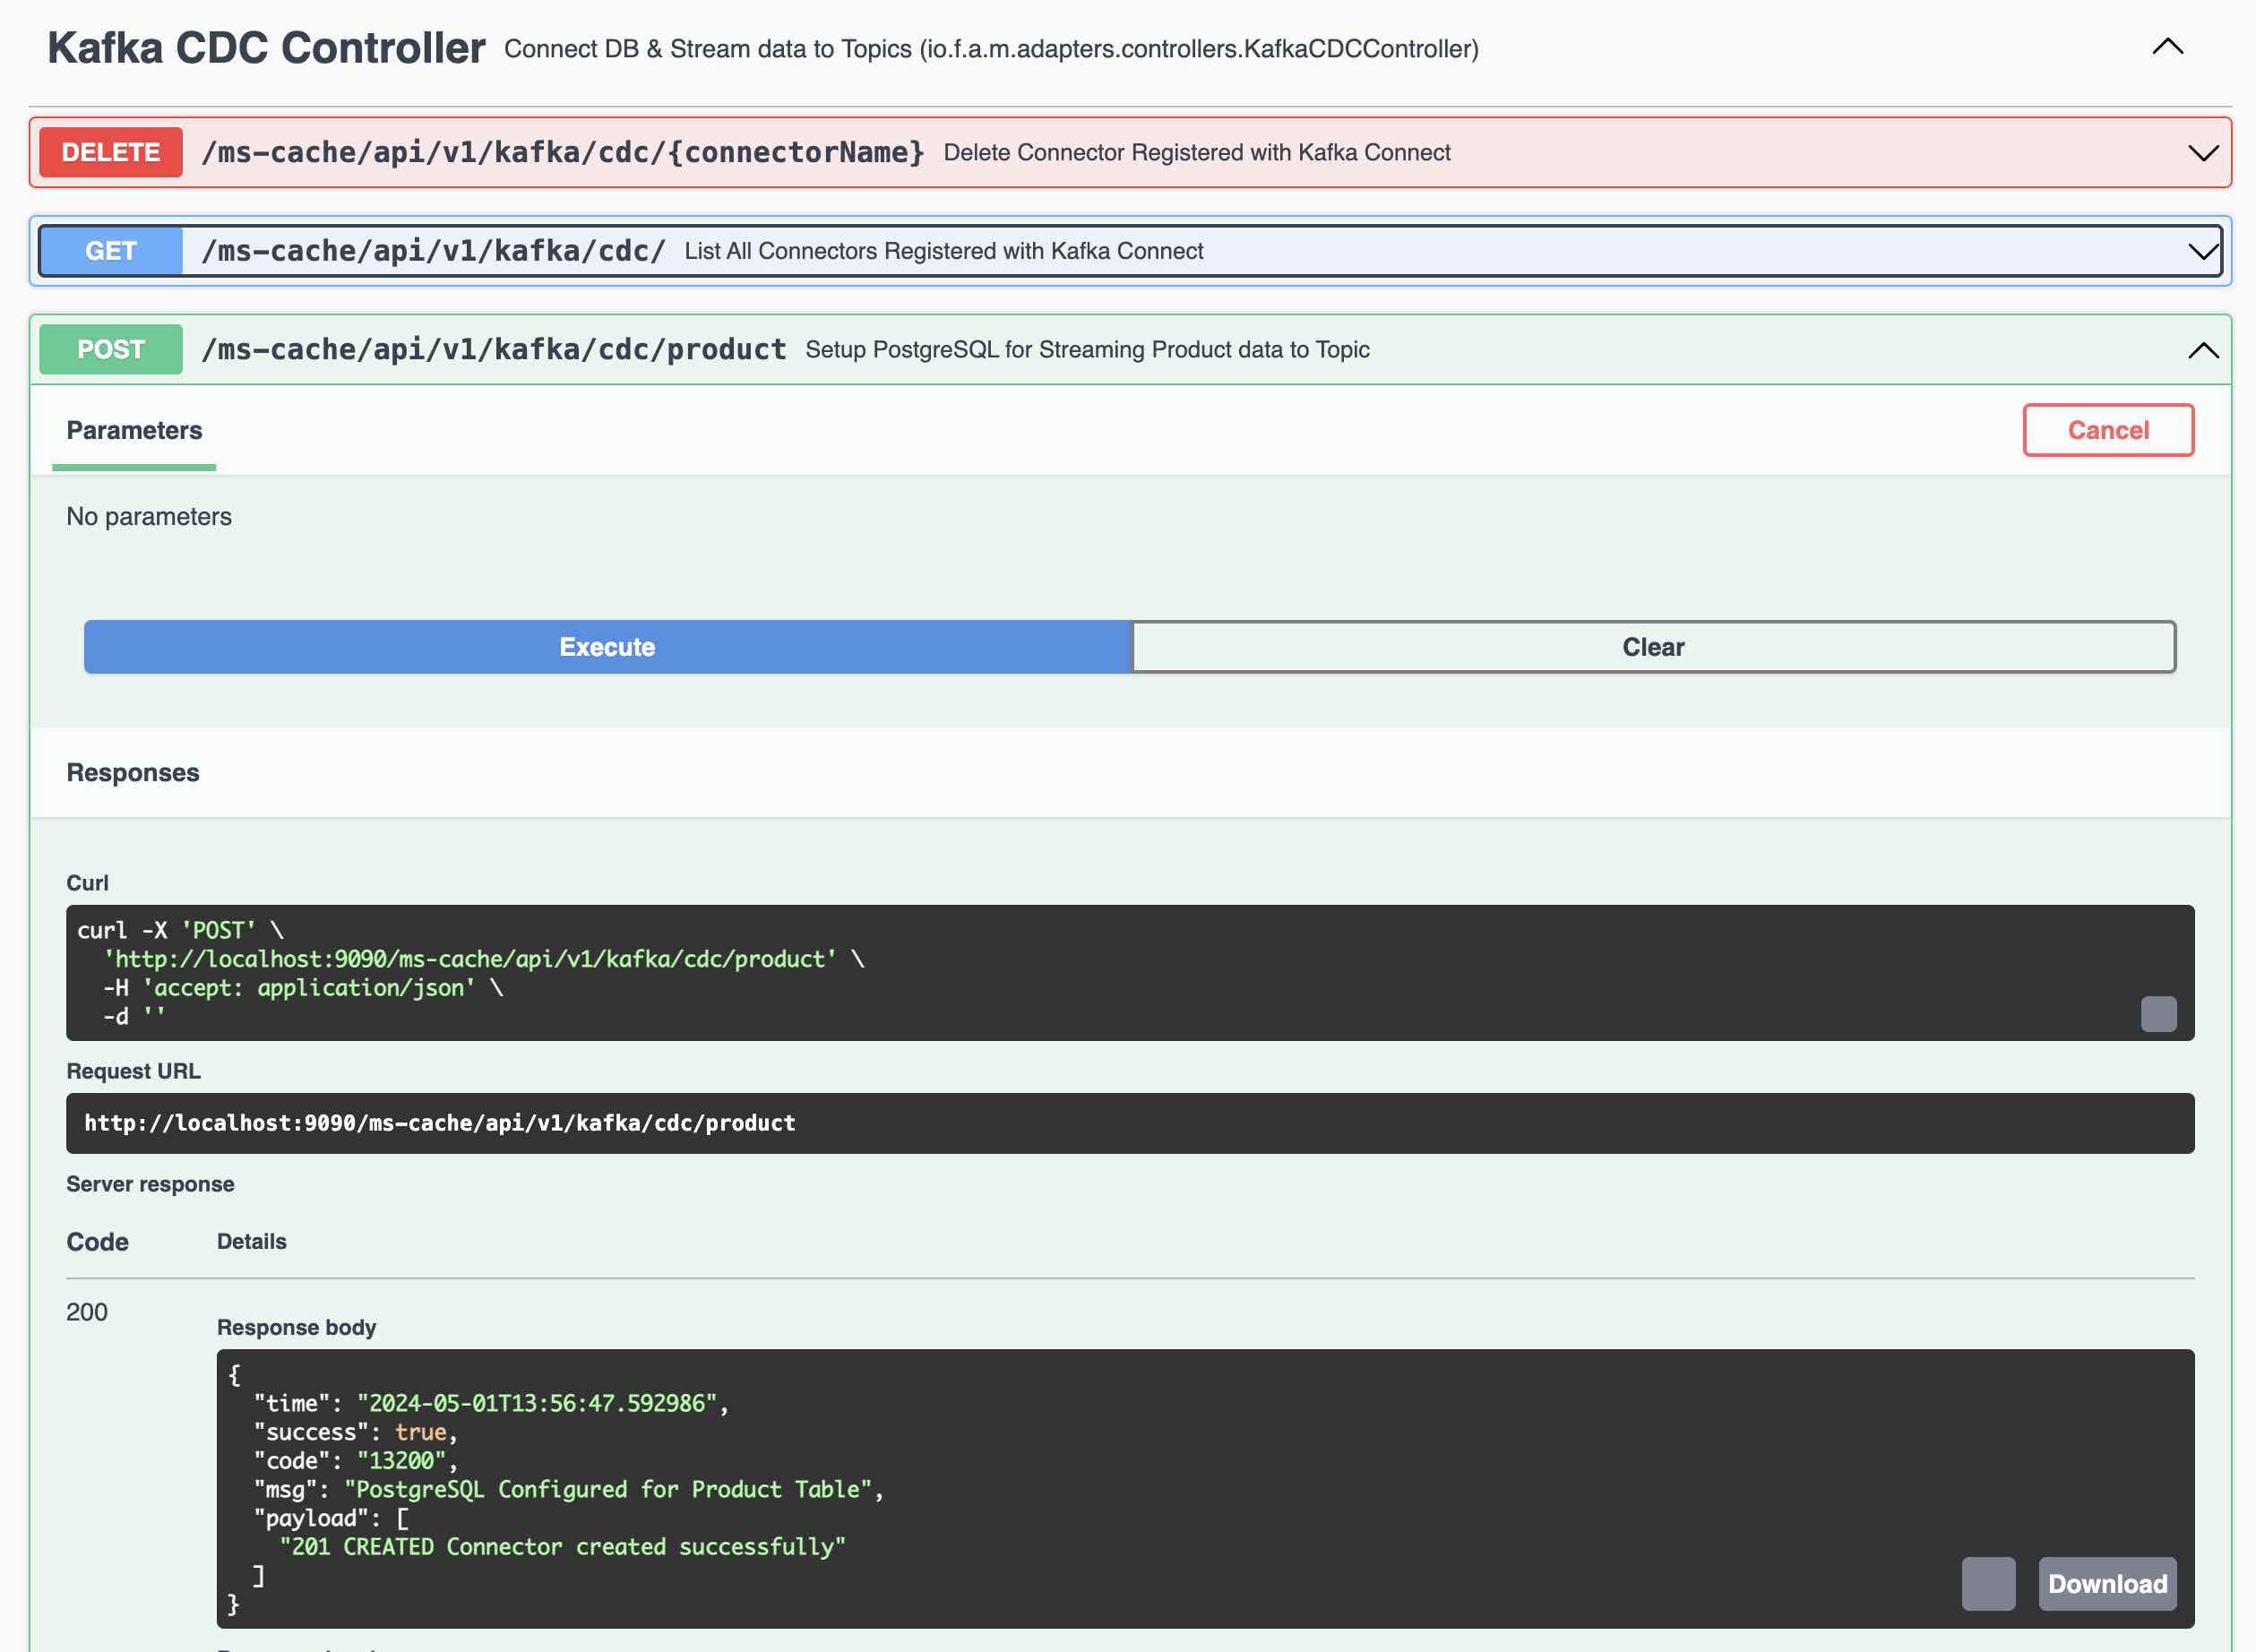Clear the executed response

point(1652,647)
